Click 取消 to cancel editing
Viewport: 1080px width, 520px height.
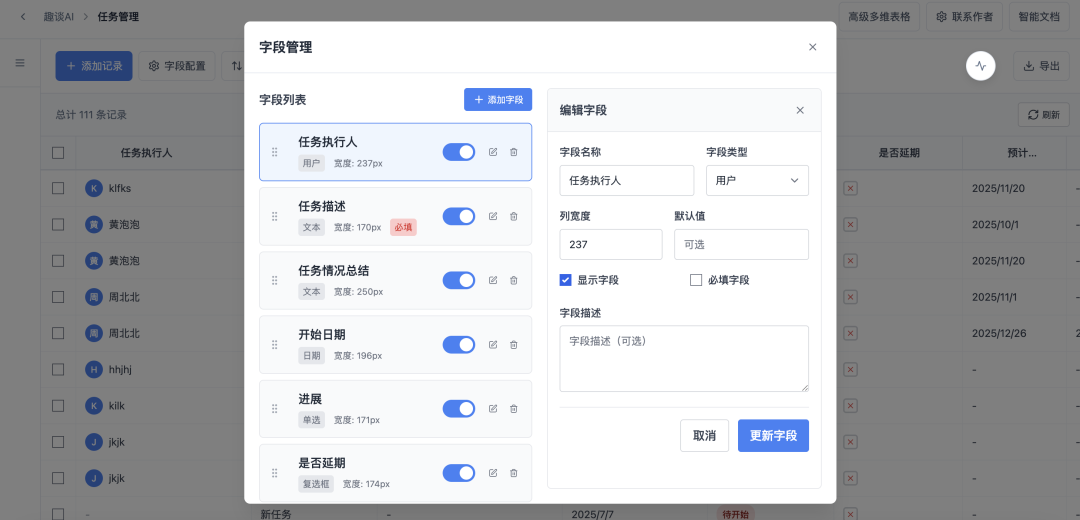704,435
